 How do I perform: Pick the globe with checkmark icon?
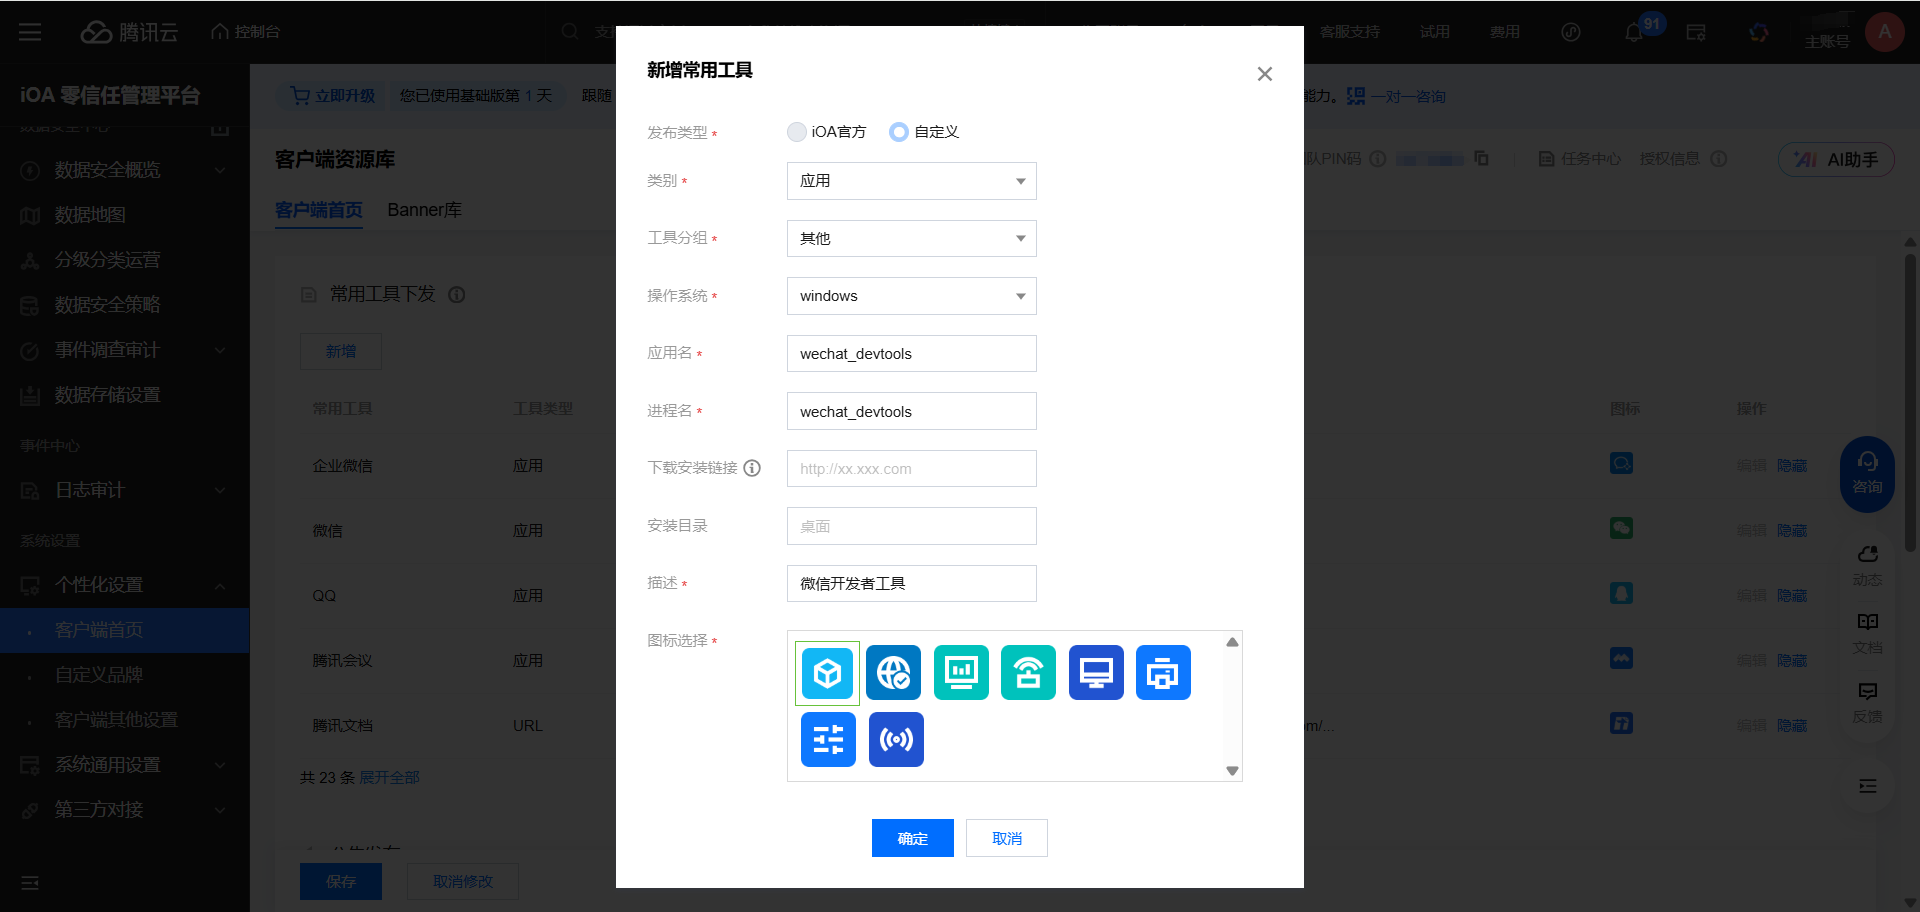tap(894, 673)
